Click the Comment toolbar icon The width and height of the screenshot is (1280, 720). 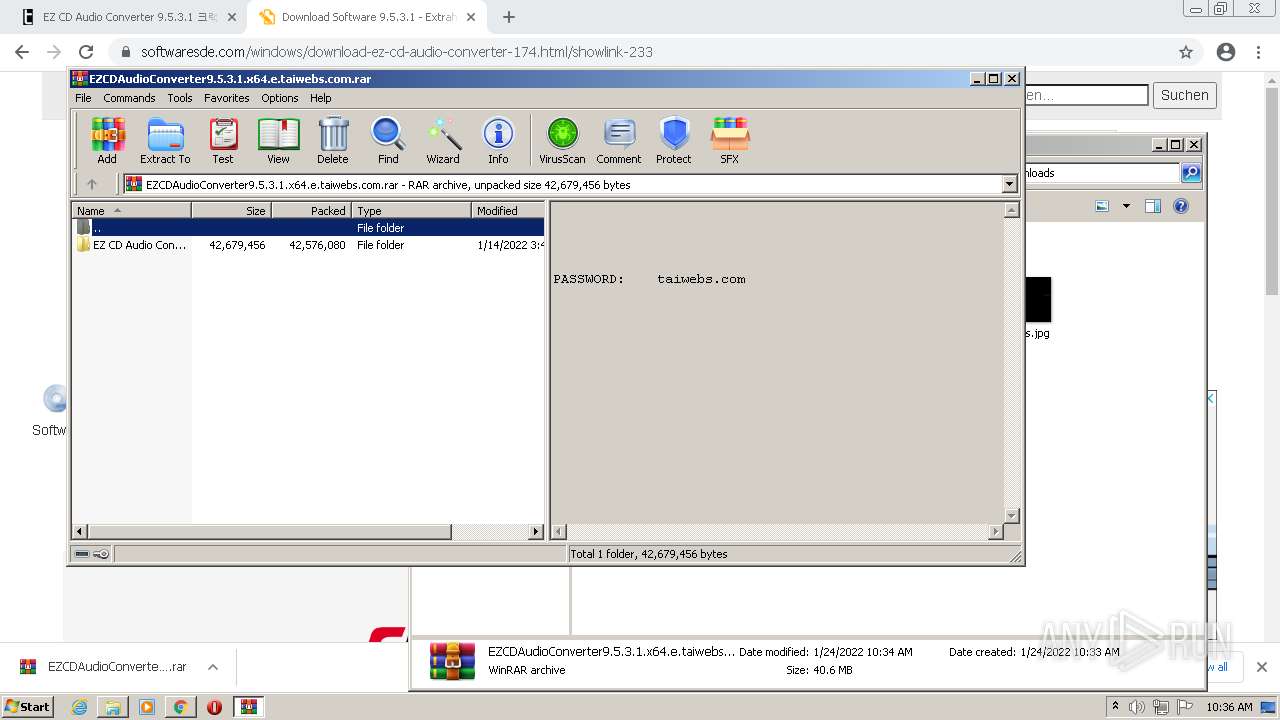[619, 140]
